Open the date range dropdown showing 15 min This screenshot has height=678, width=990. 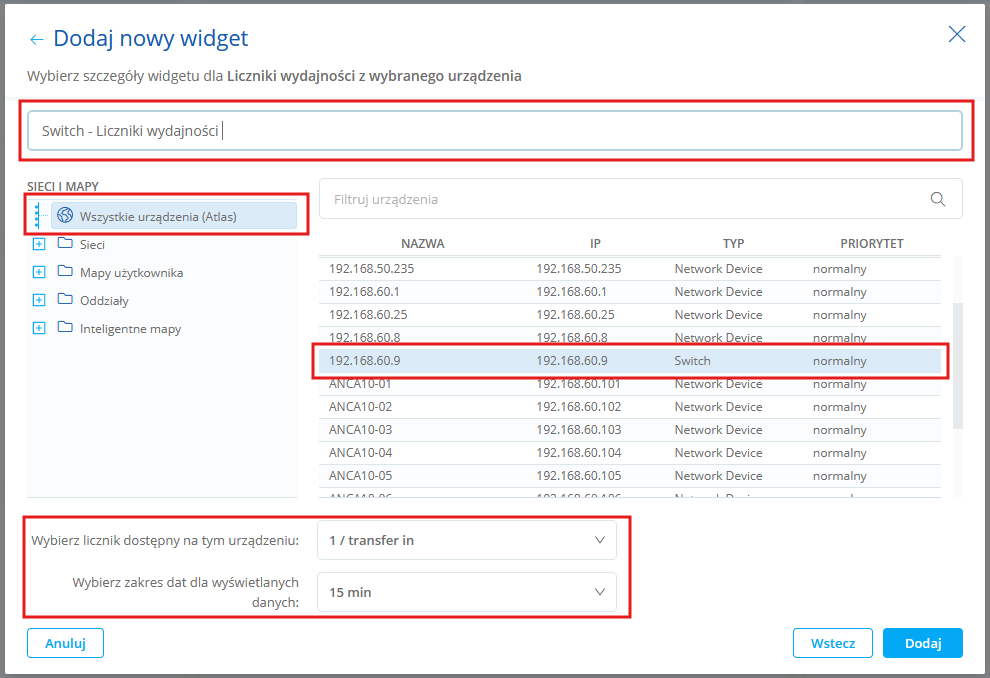[466, 592]
